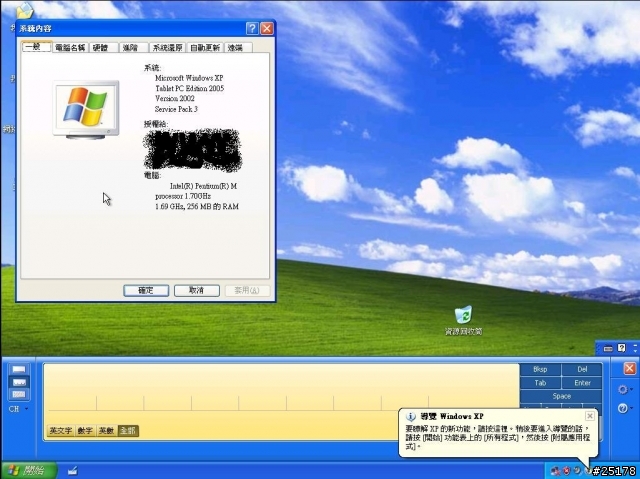The image size is (640, 479).
Task: Confirm with the 確定 button
Action: pyautogui.click(x=146, y=291)
